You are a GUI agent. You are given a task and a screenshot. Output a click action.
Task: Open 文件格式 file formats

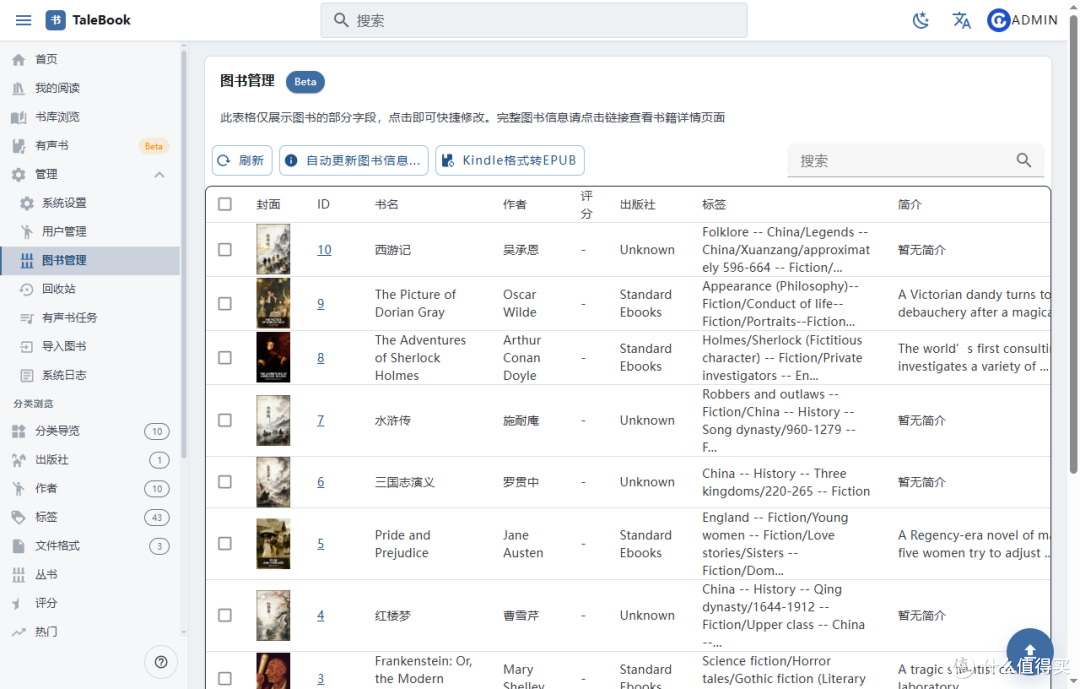[x=90, y=546]
